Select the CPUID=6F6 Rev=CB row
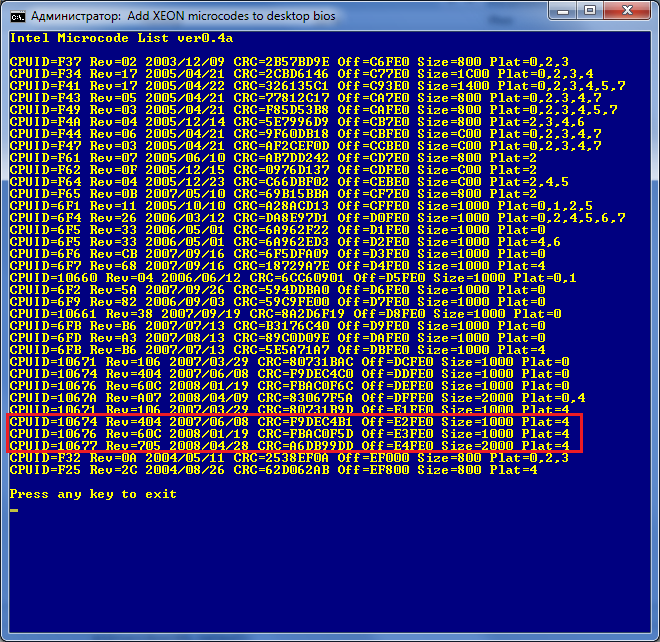This screenshot has width=660, height=642. pyautogui.click(x=277, y=254)
